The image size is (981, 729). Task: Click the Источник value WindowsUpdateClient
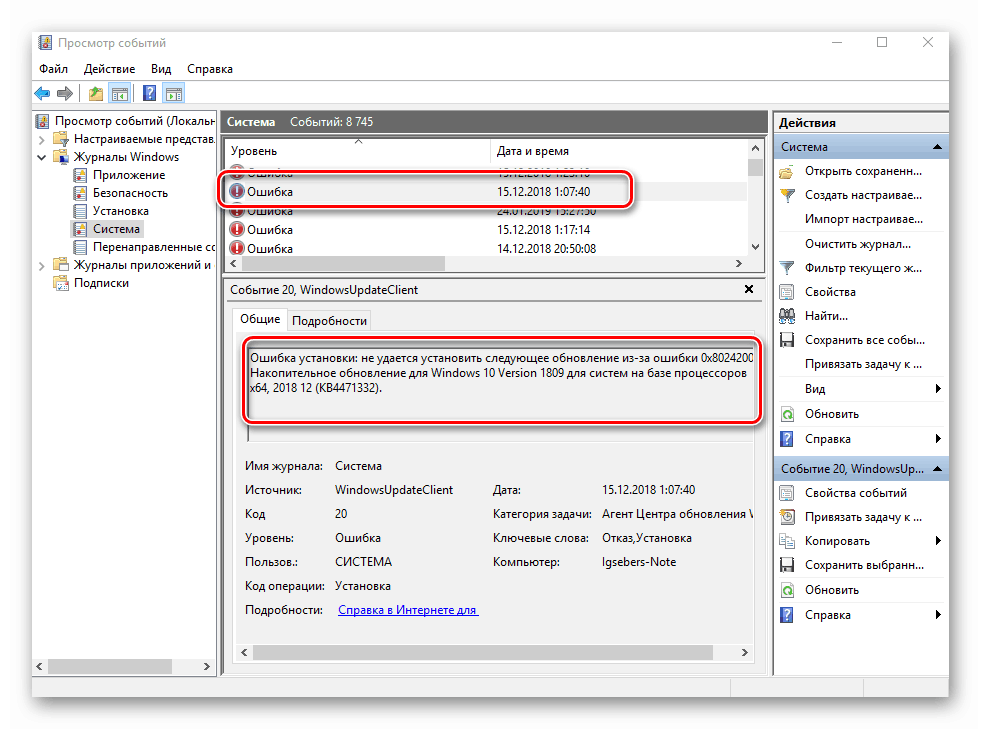[394, 490]
